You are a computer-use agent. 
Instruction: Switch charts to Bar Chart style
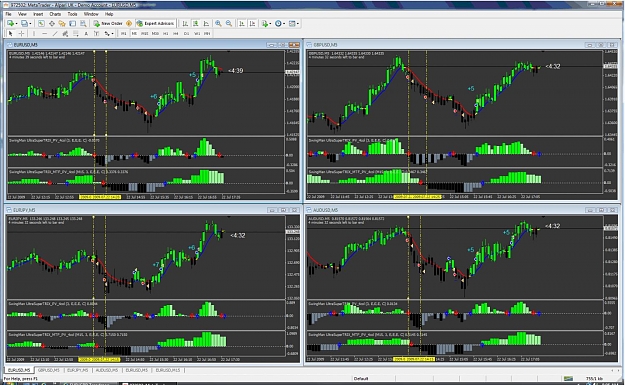tap(185, 24)
